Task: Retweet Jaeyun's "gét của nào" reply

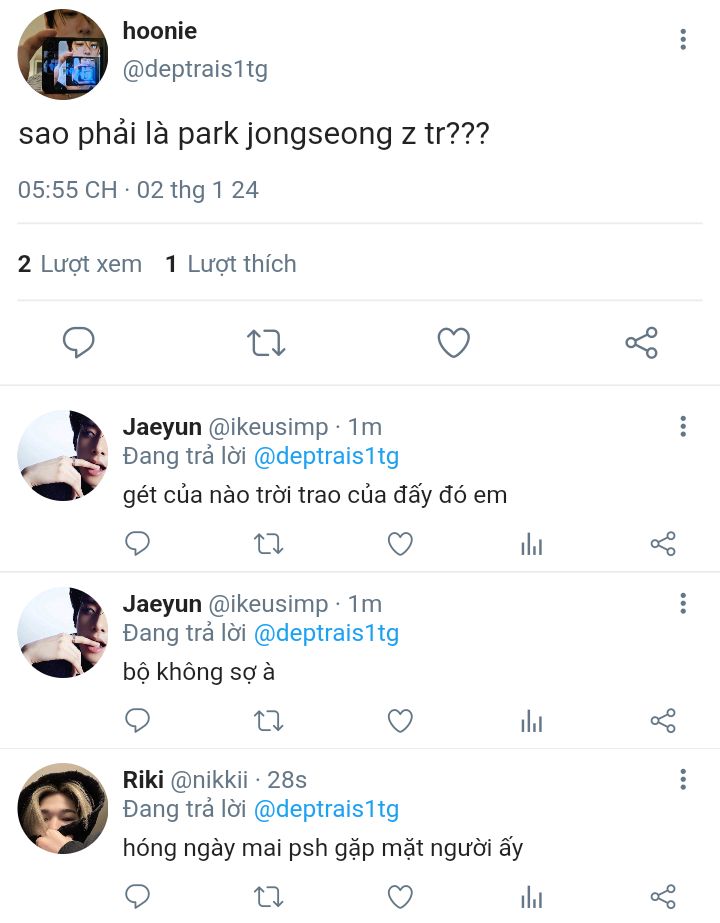Action: pos(268,544)
